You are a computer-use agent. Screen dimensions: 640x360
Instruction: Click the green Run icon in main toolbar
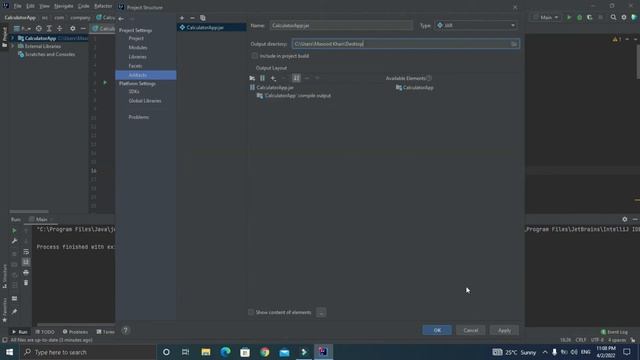pyautogui.click(x=569, y=18)
